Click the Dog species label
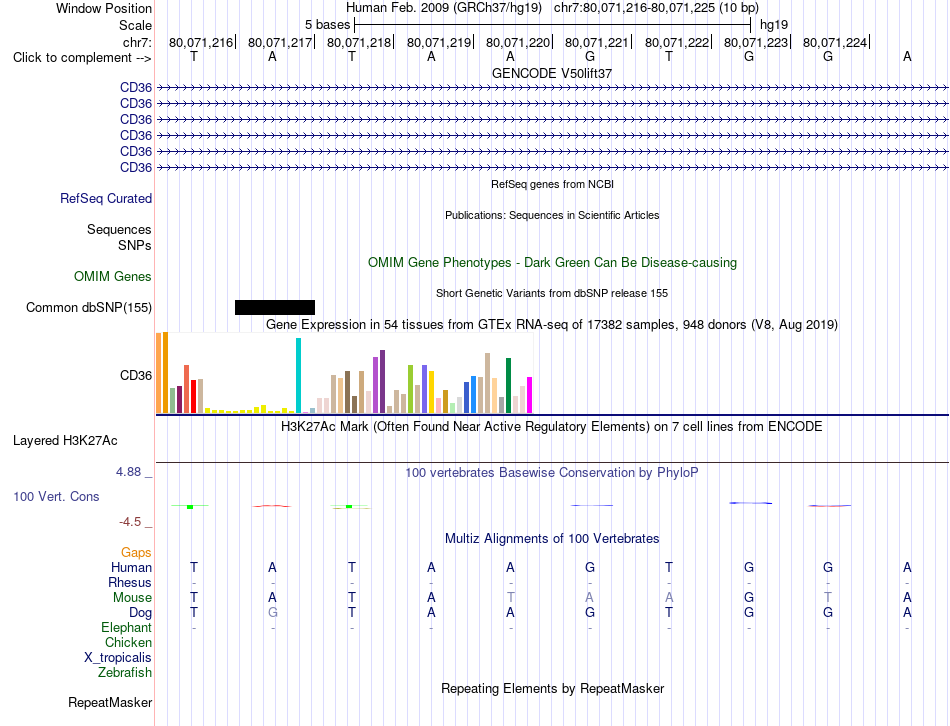This screenshot has height=726, width=950. [141, 613]
